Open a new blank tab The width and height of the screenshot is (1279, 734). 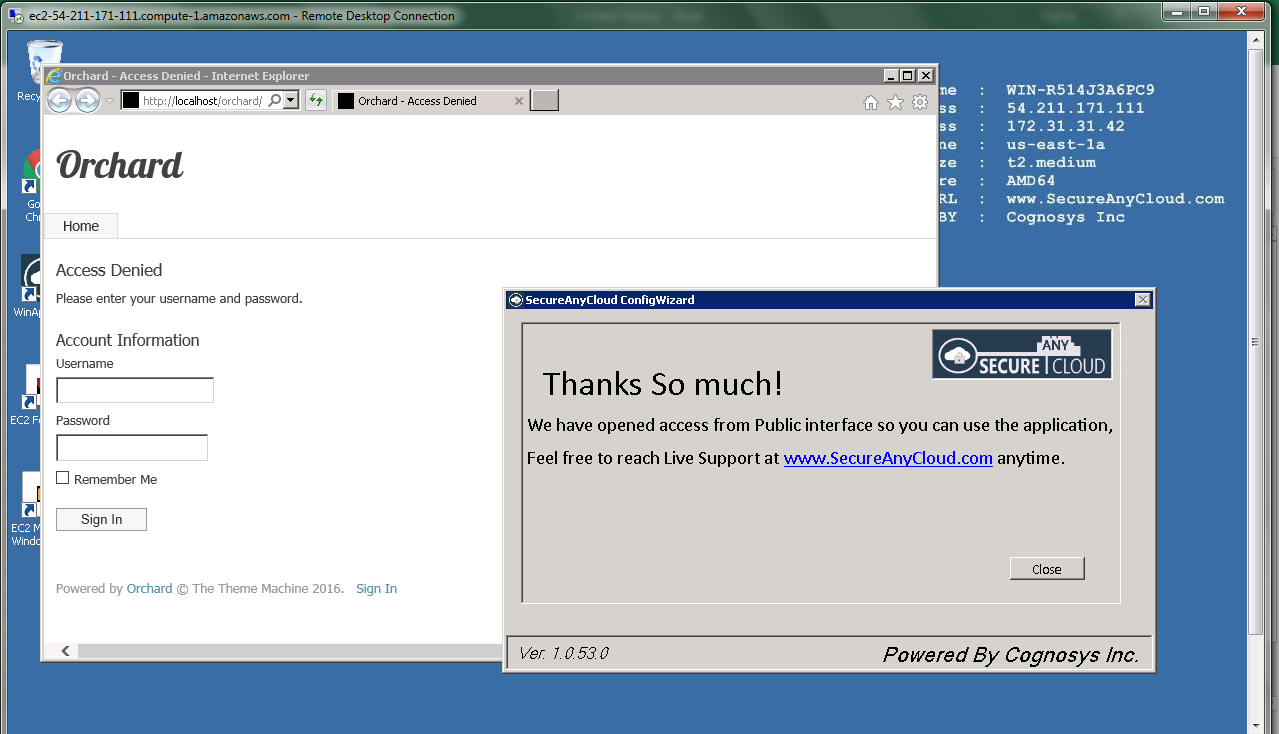(x=544, y=100)
